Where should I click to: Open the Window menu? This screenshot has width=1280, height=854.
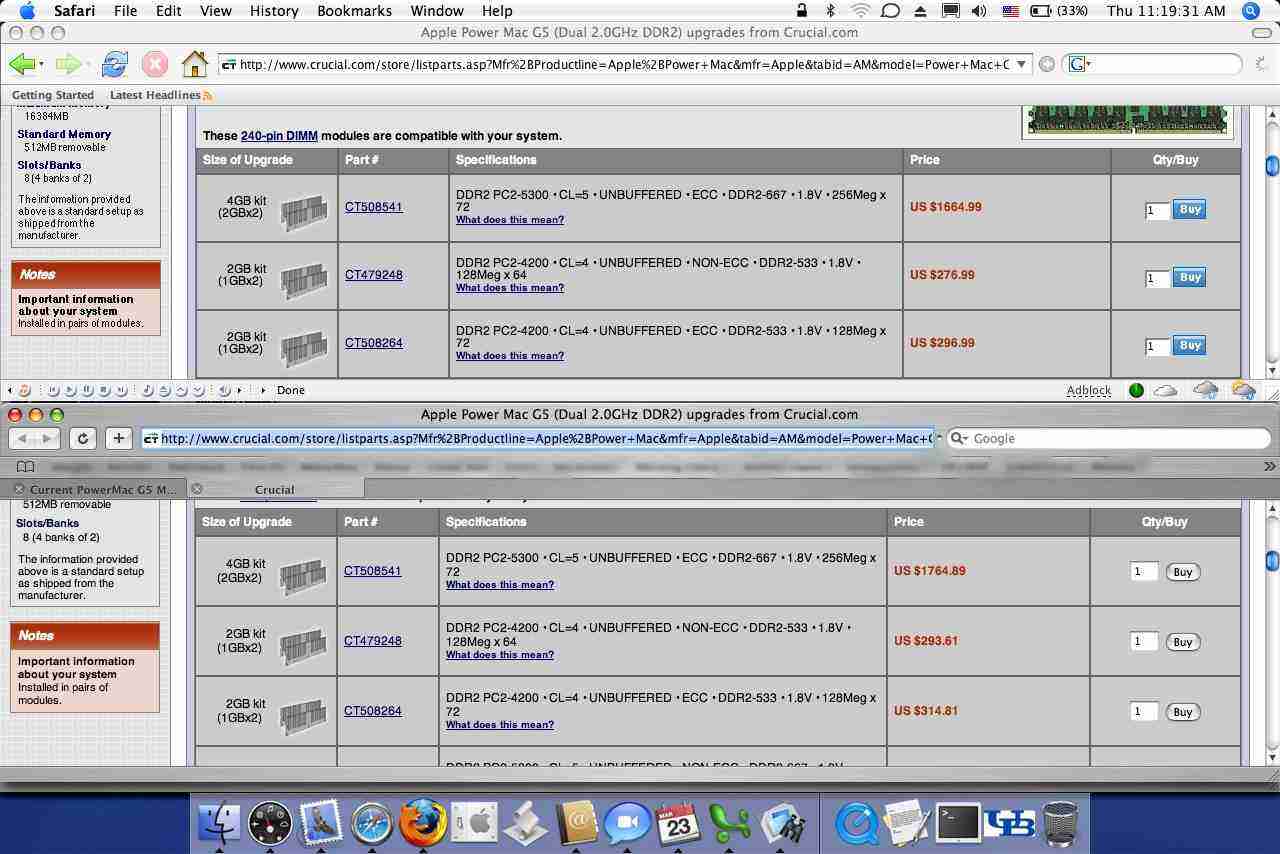pos(437,11)
